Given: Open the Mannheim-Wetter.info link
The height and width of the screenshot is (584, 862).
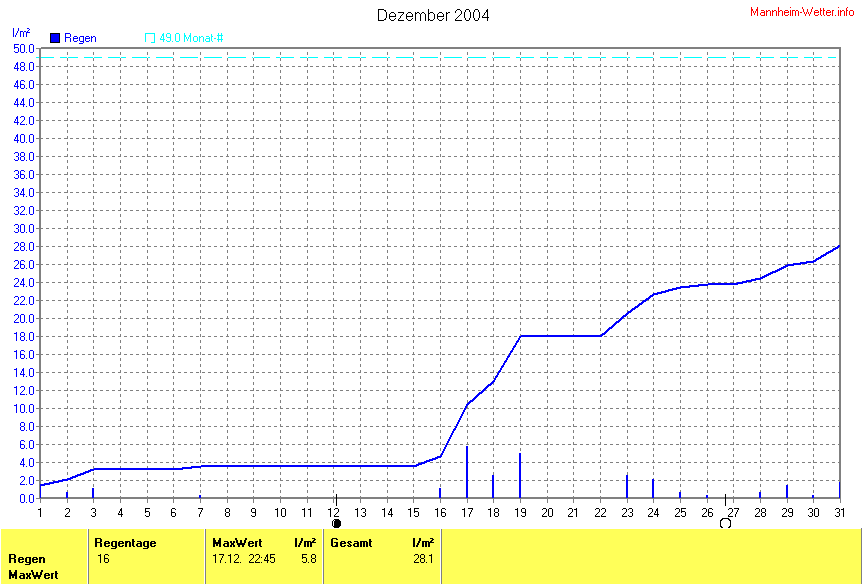Looking at the screenshot, I should click(802, 10).
